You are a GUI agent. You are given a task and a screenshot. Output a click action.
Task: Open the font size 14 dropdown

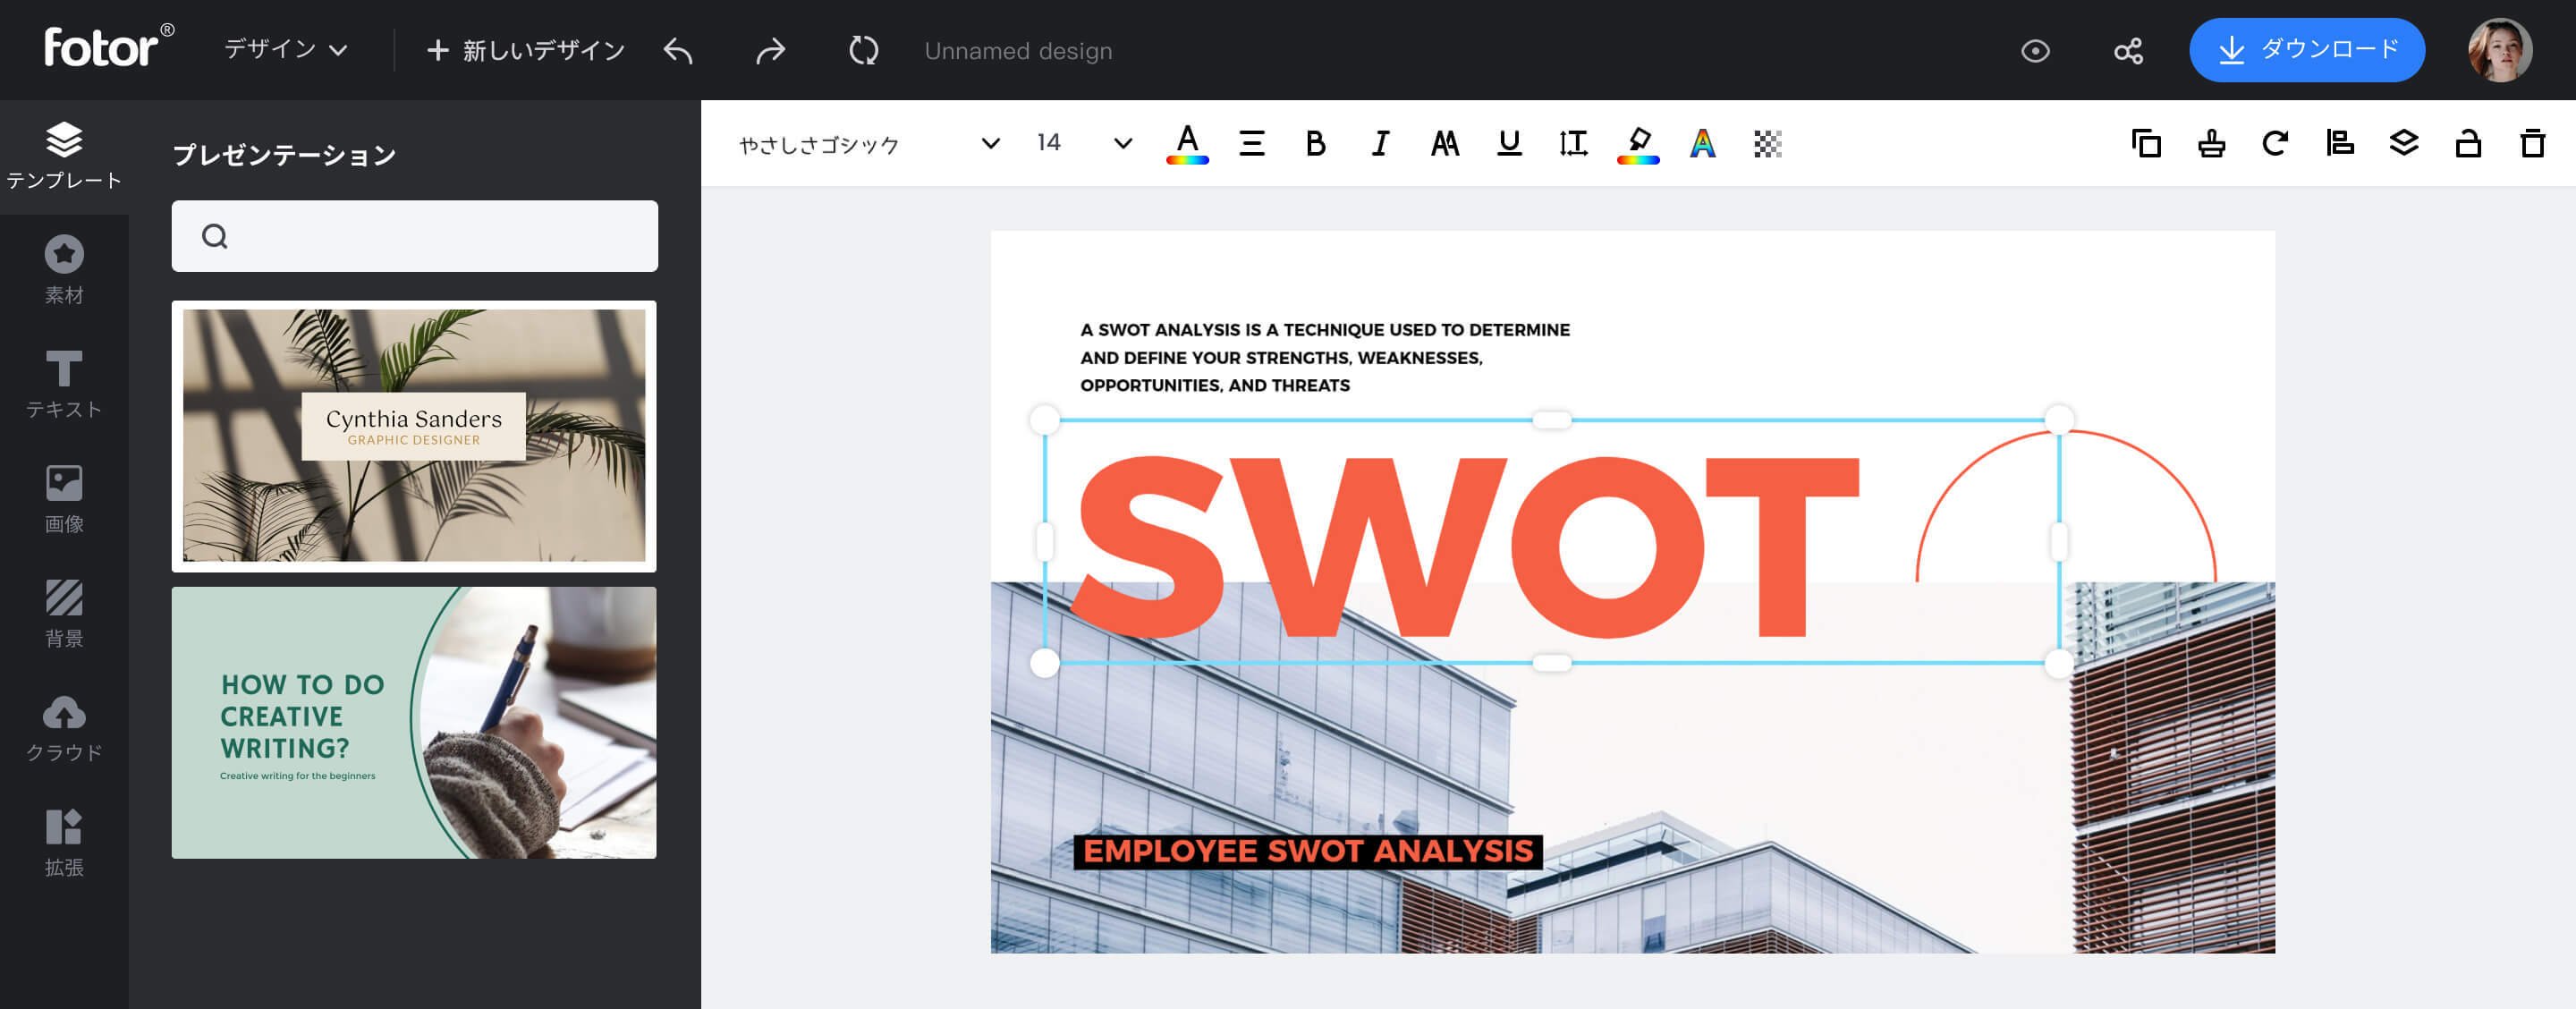click(1122, 144)
